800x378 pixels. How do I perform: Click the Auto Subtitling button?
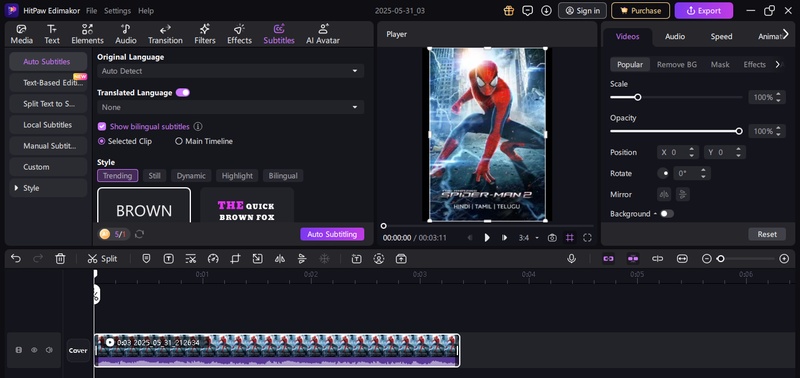pyautogui.click(x=332, y=234)
